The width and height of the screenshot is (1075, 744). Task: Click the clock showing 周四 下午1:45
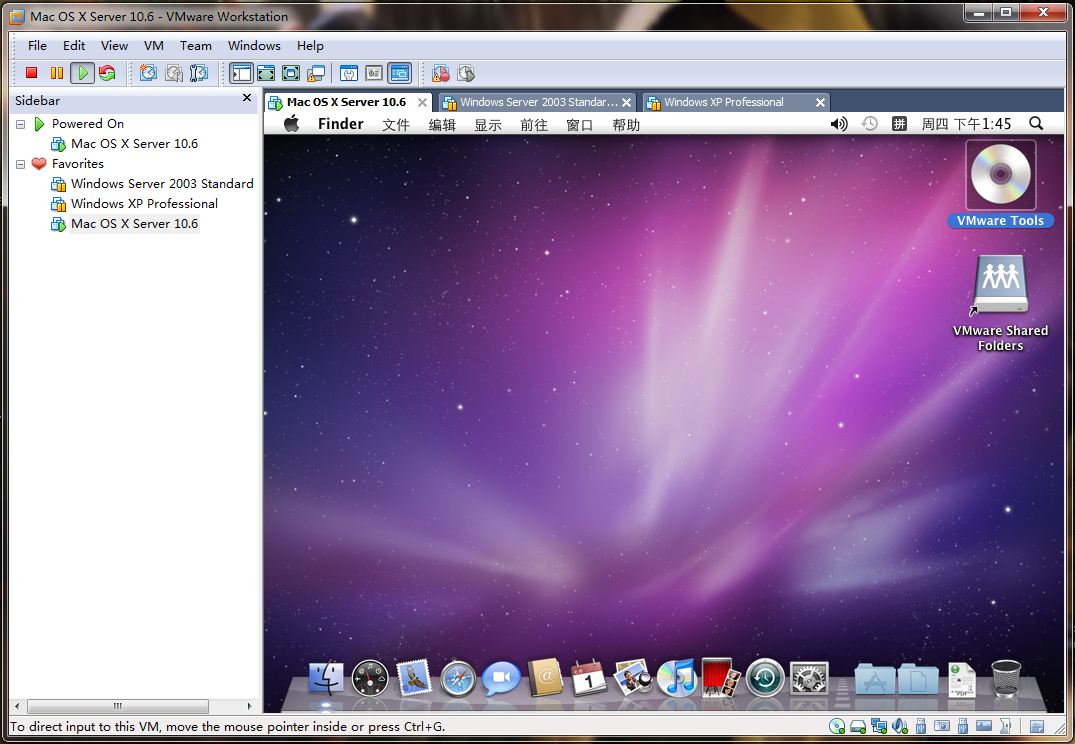(967, 124)
